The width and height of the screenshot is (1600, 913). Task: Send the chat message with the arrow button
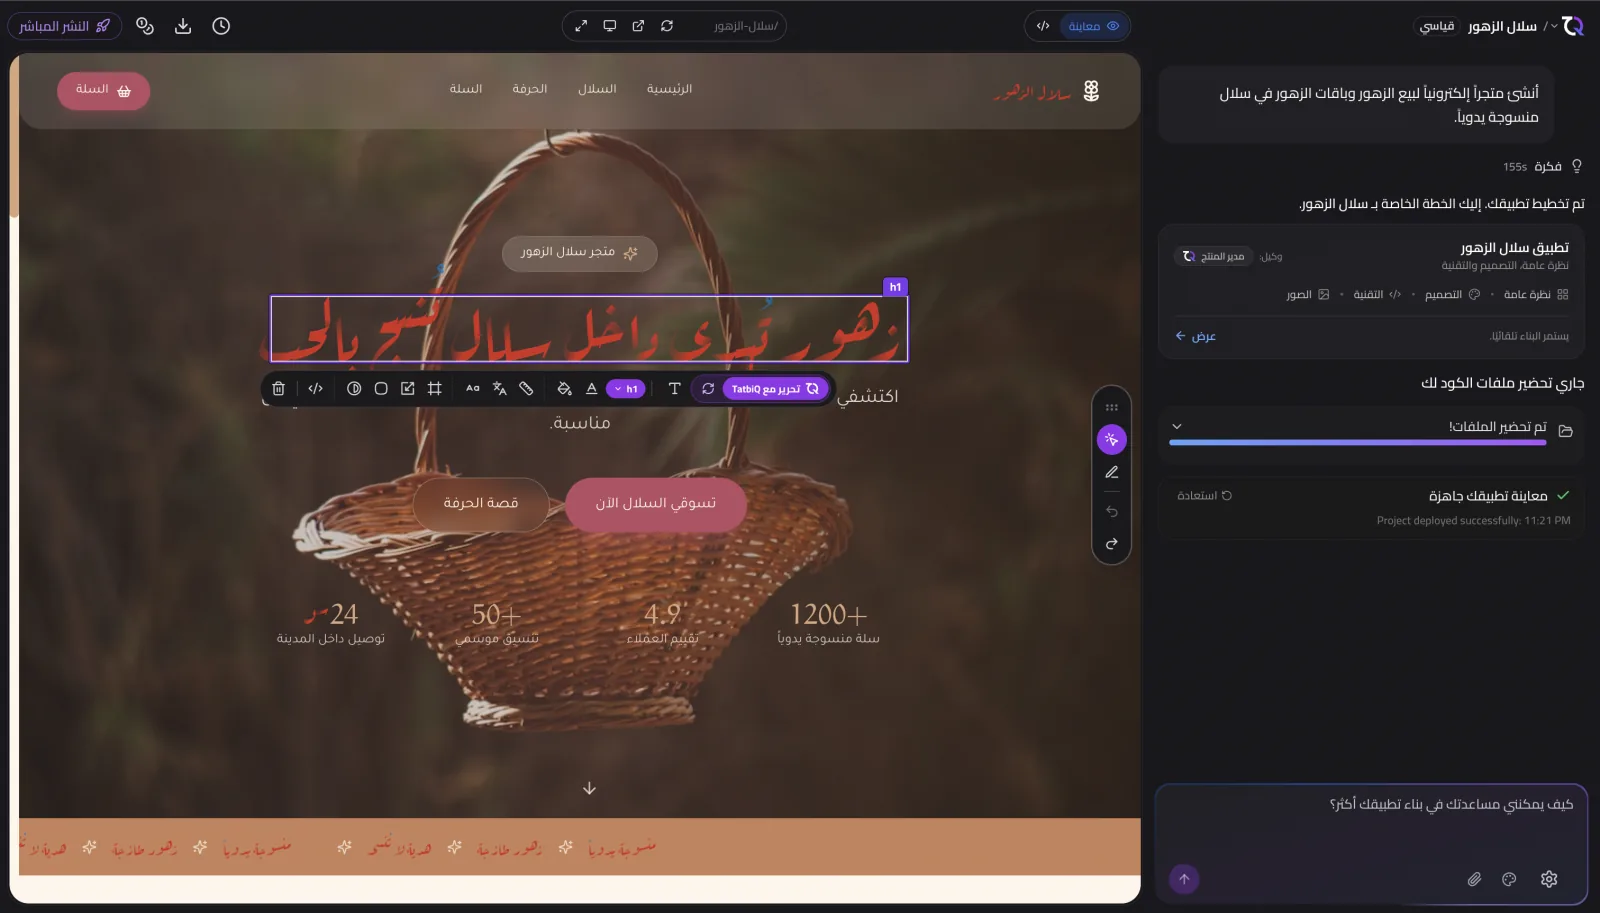[x=1184, y=879]
